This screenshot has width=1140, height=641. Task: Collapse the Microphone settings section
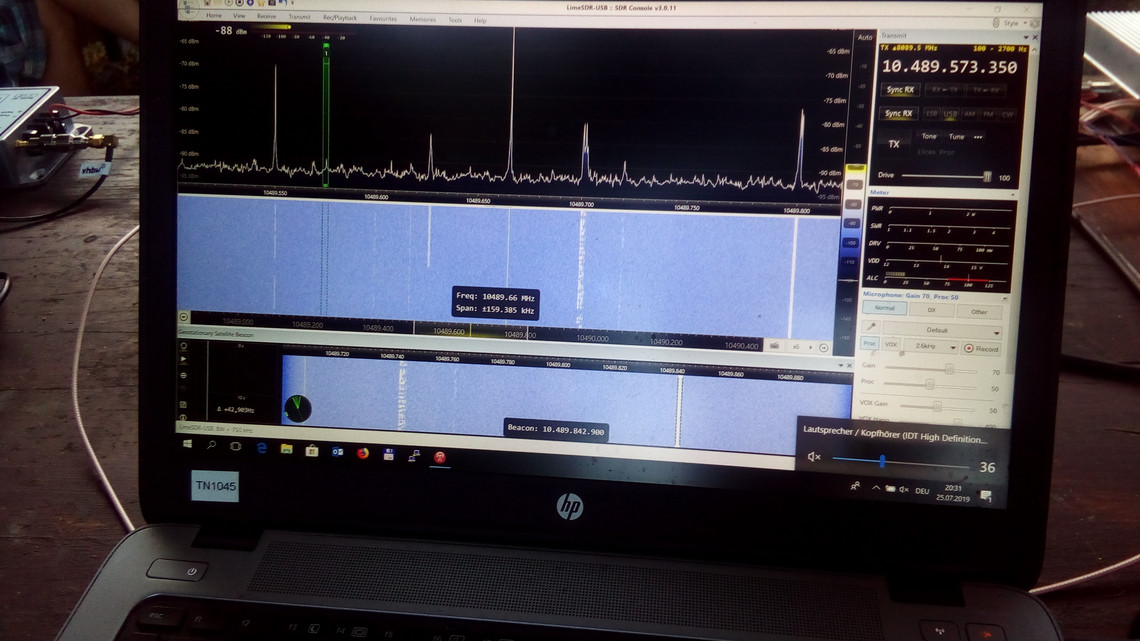pos(1005,297)
